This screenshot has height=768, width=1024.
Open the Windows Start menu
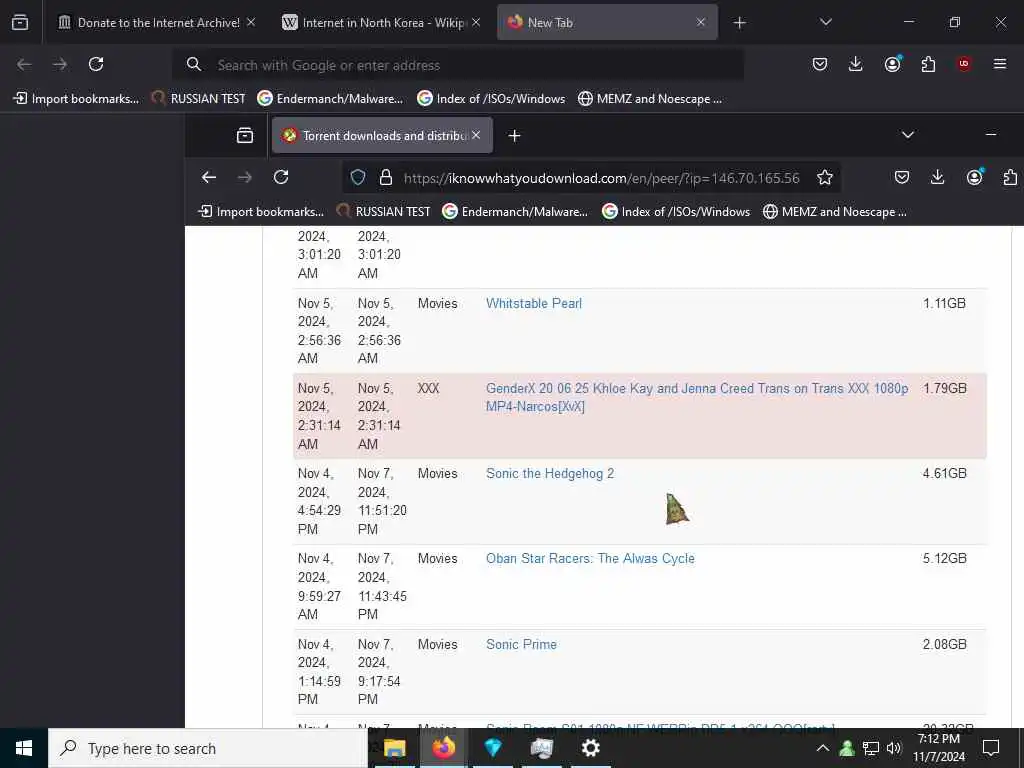point(24,748)
